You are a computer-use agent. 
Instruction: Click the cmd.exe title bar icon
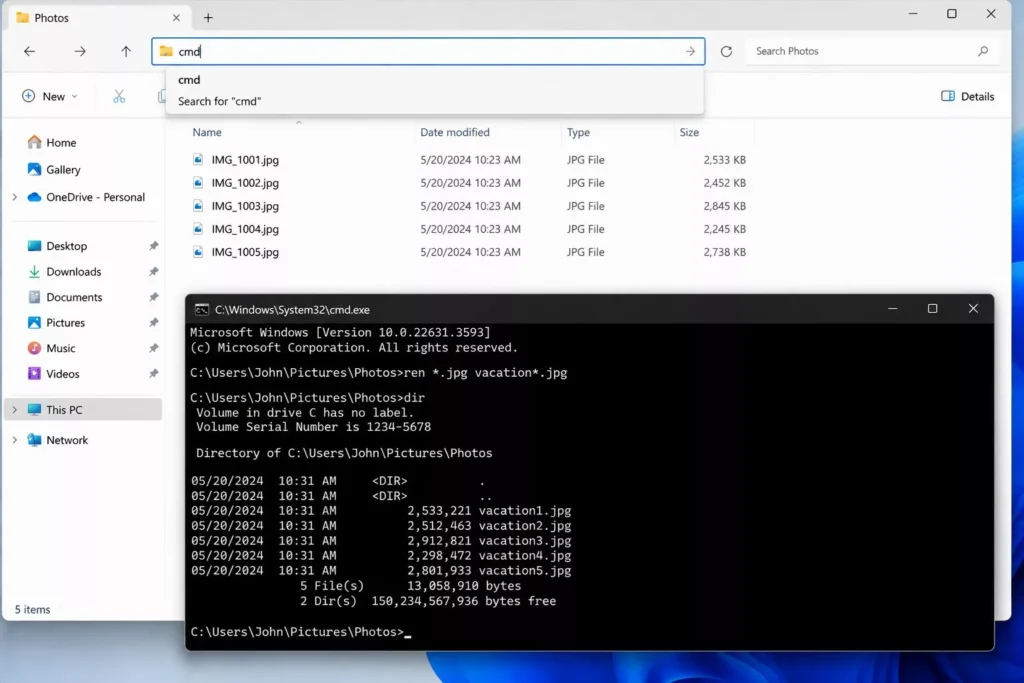202,310
